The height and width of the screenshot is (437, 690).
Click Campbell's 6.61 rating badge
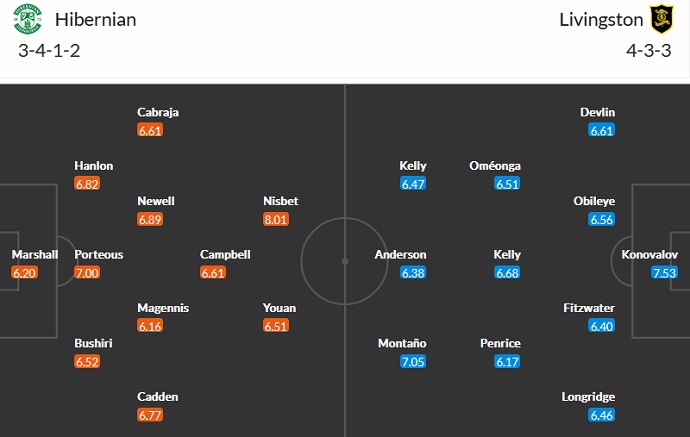pos(212,273)
